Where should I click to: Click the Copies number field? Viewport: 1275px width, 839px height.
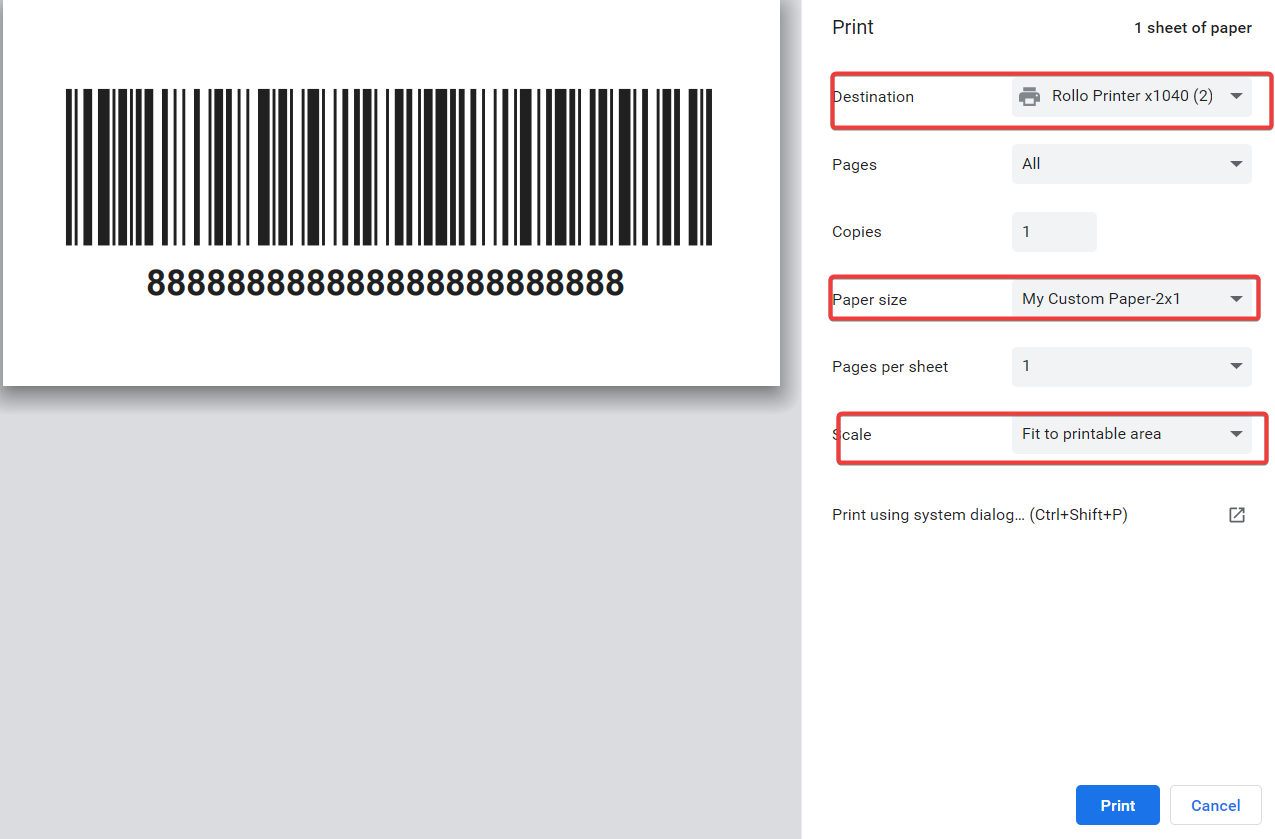[1054, 232]
